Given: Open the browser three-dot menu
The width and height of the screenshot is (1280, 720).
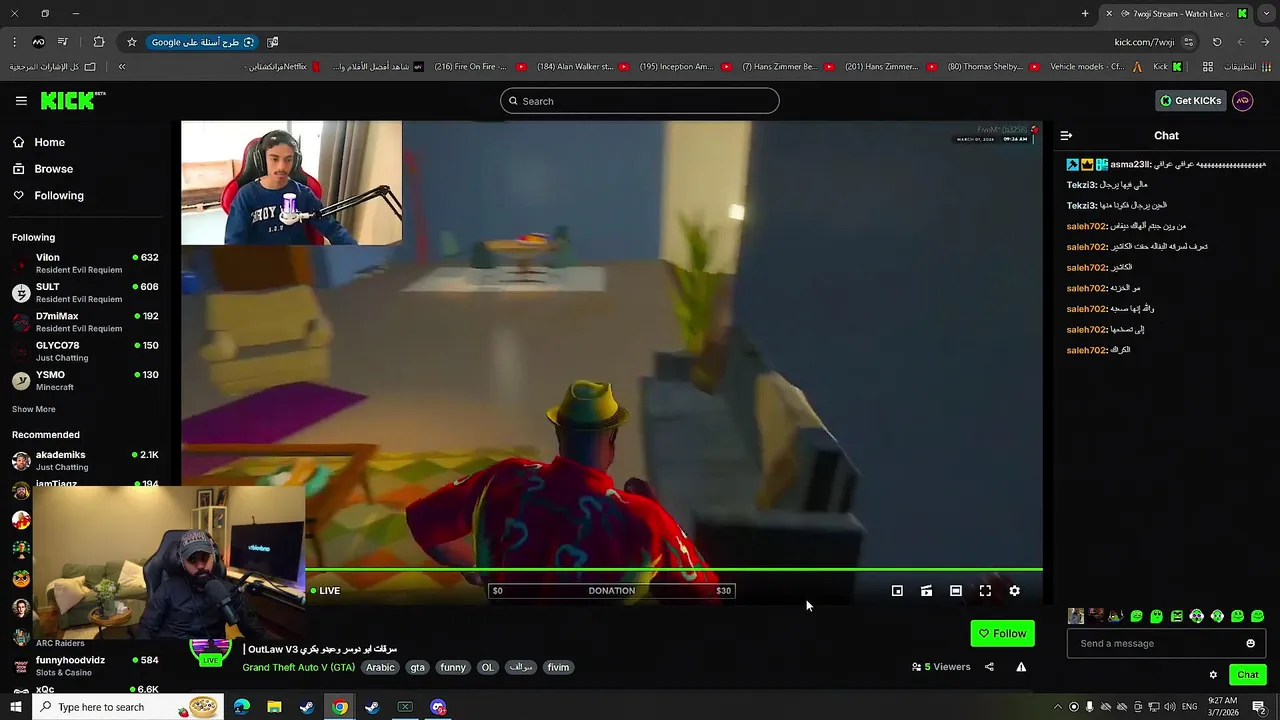Looking at the screenshot, I should pos(14,42).
